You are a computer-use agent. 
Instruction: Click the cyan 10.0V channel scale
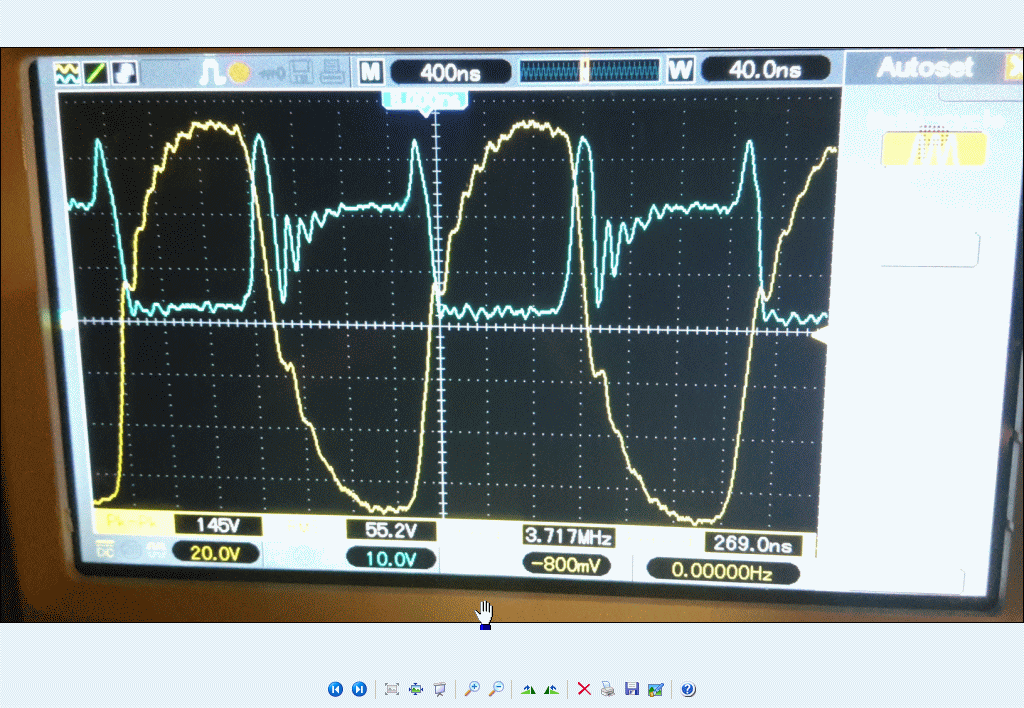tap(390, 559)
